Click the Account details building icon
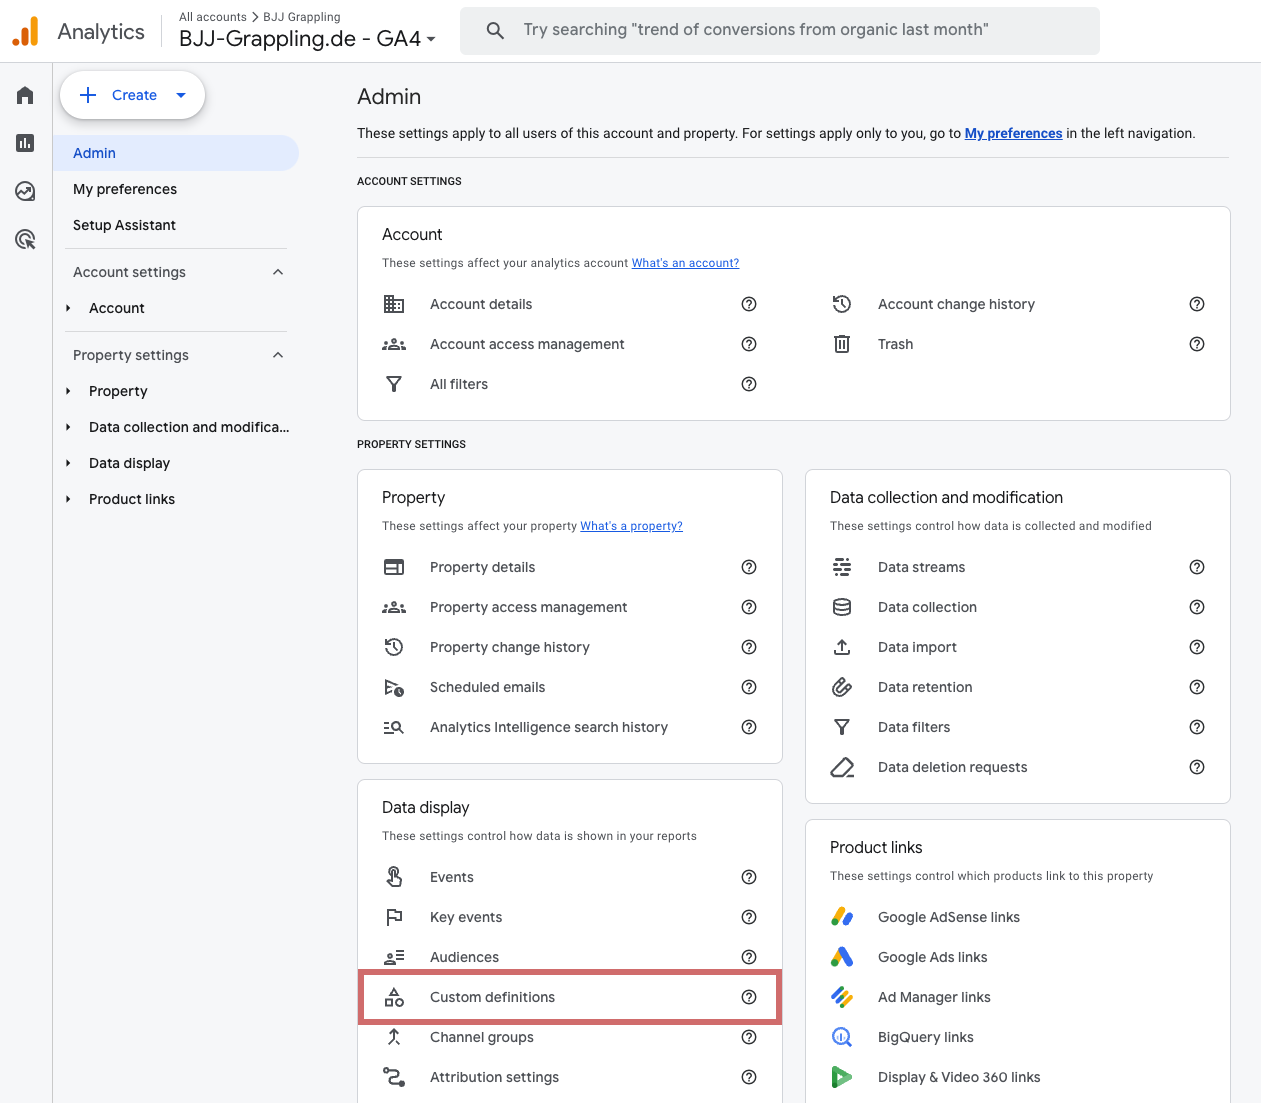Screen dimensions: 1261x1103 coord(394,304)
